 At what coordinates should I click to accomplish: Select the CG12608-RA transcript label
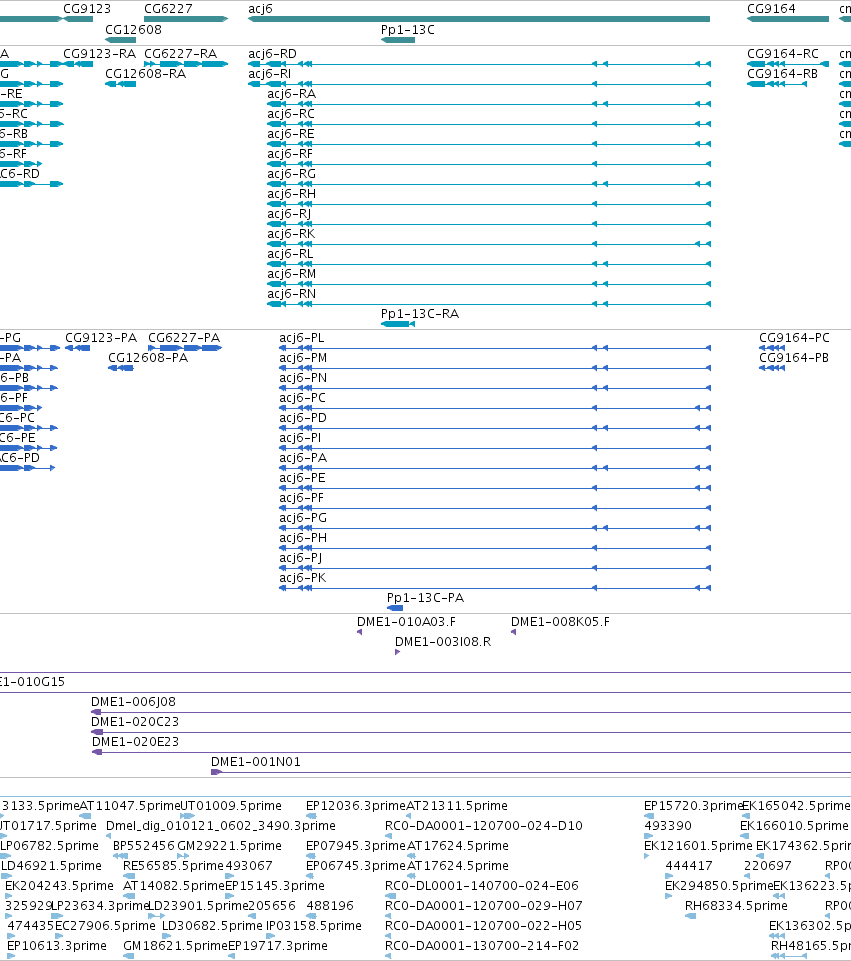tap(145, 74)
